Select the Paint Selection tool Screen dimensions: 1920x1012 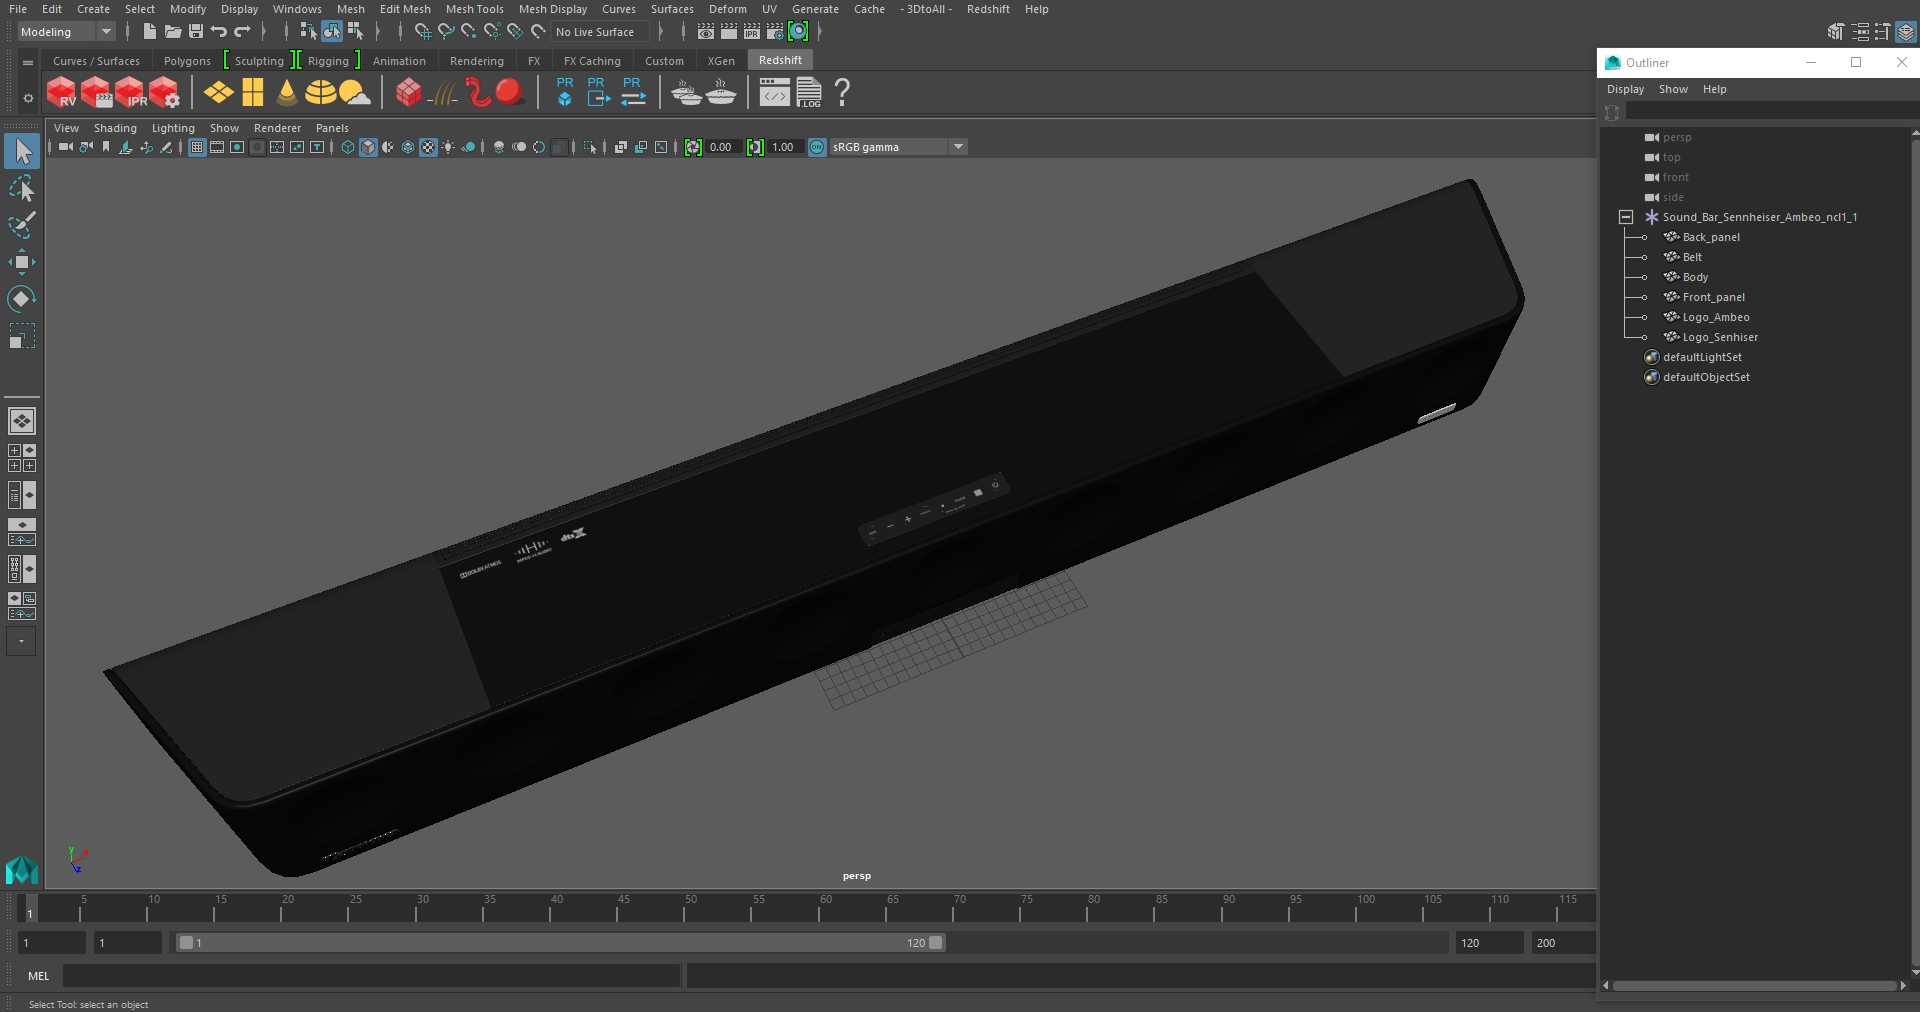coord(21,225)
